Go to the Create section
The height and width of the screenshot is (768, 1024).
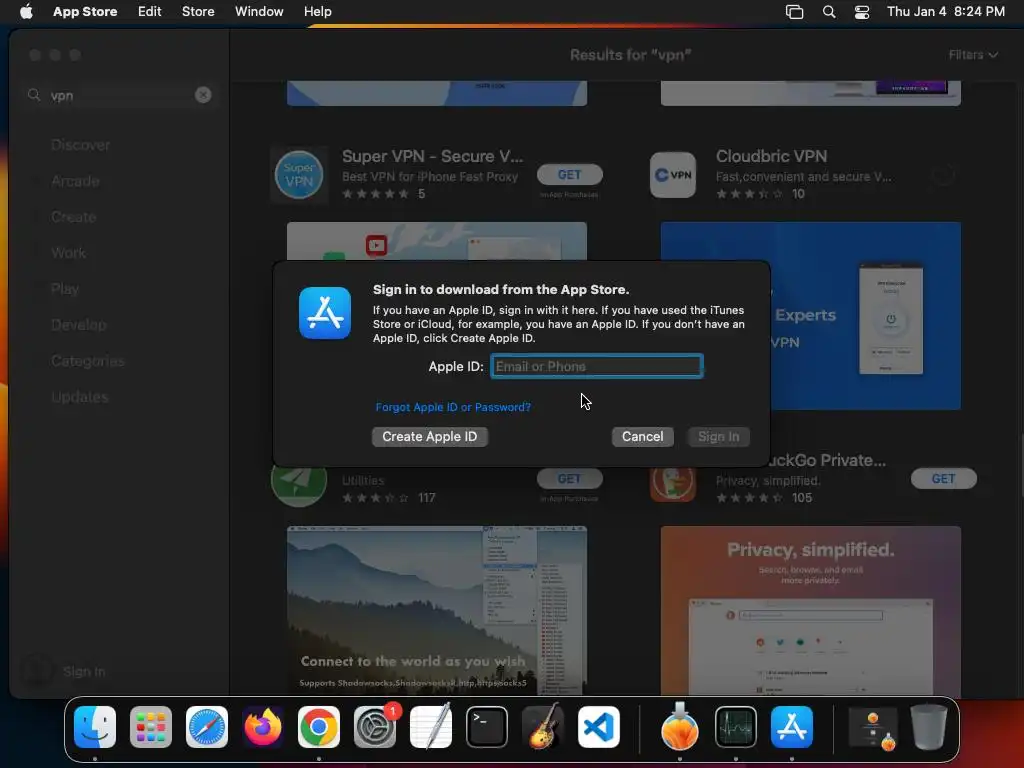click(x=73, y=217)
